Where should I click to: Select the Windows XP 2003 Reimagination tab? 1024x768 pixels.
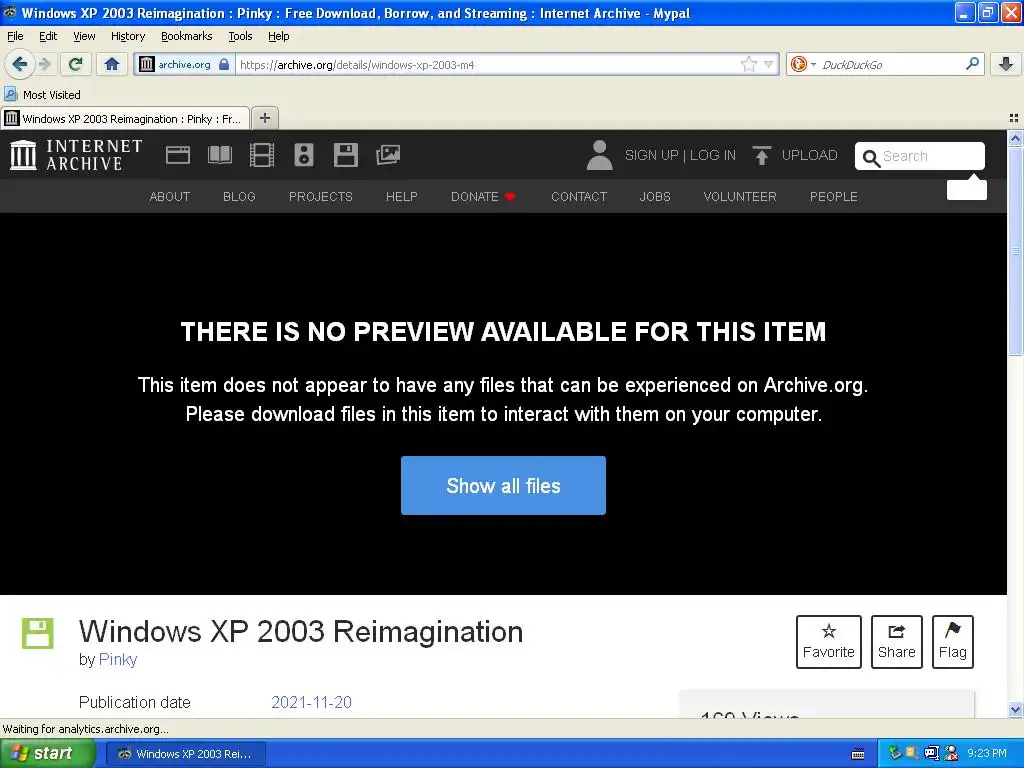[x=125, y=118]
